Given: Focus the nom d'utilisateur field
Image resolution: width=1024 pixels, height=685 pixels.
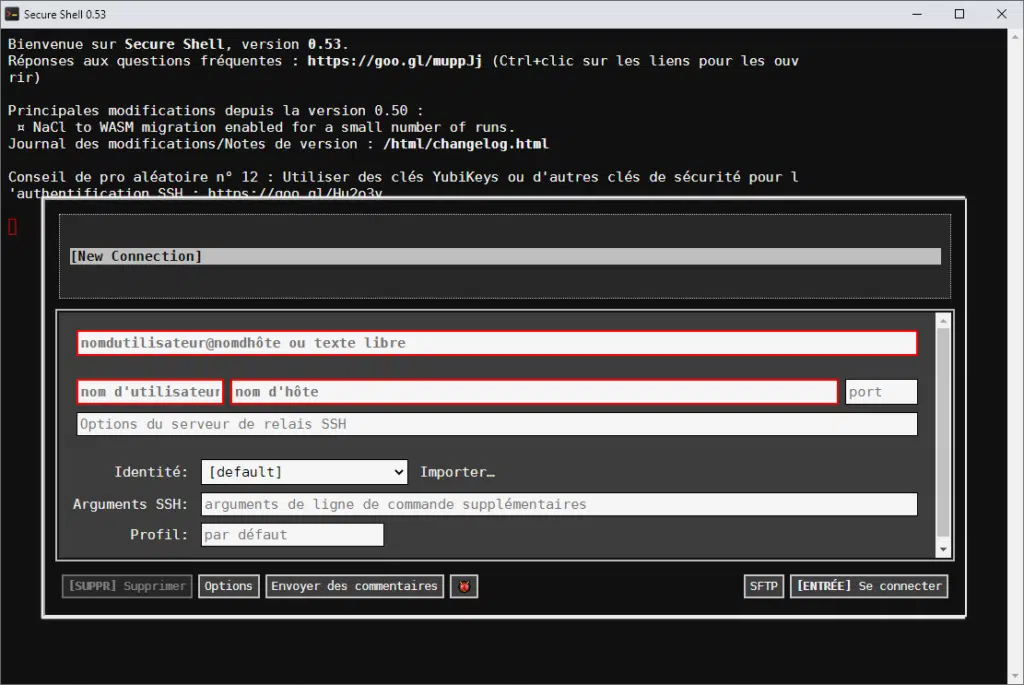Looking at the screenshot, I should (x=150, y=392).
